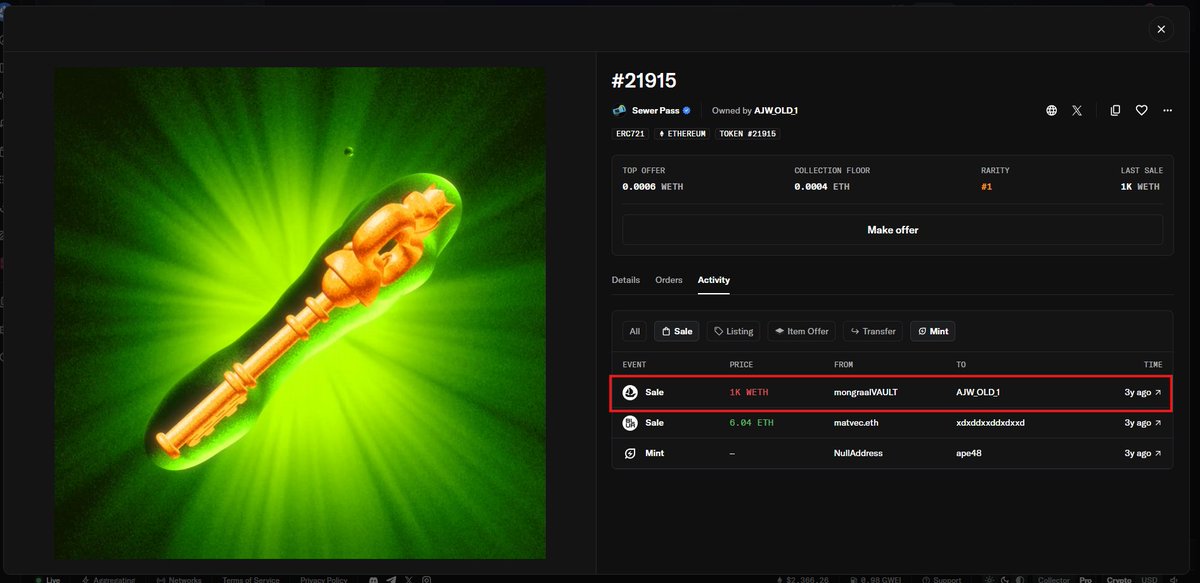Image resolution: width=1200 pixels, height=583 pixels.
Task: Open Privacy Policy in the footer
Action: 324,580
